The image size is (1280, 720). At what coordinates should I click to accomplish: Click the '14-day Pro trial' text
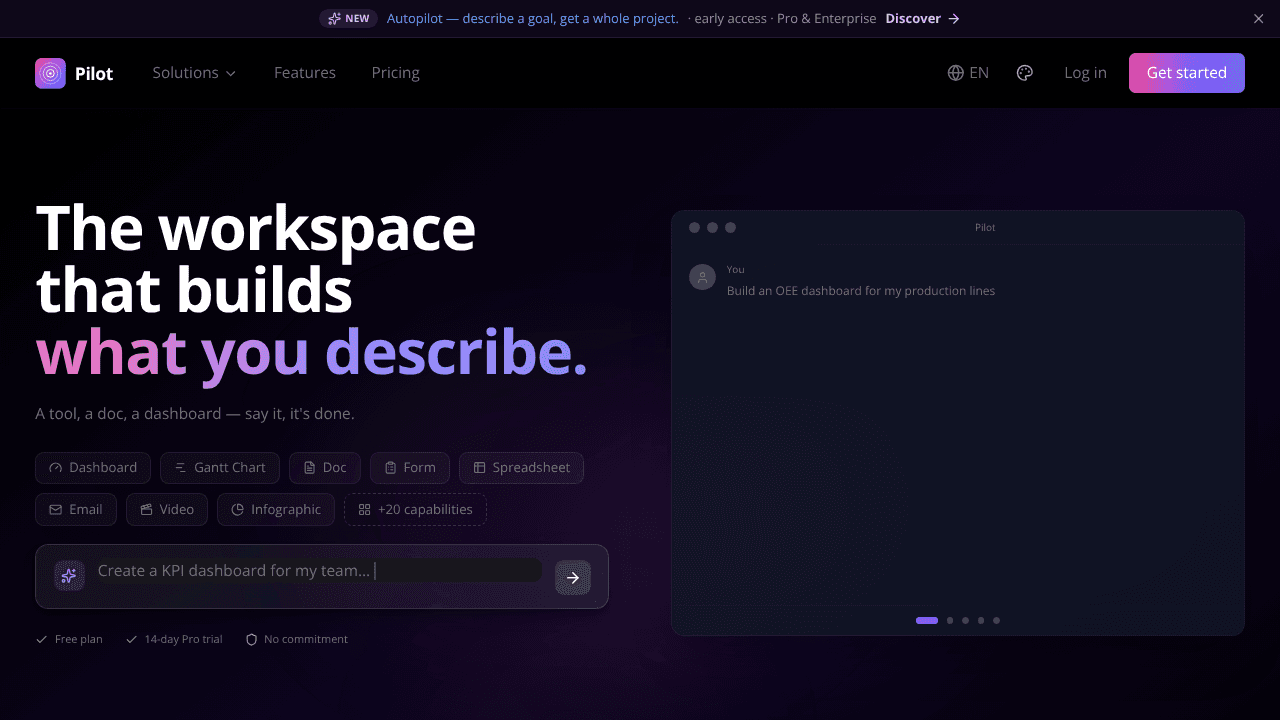183,639
